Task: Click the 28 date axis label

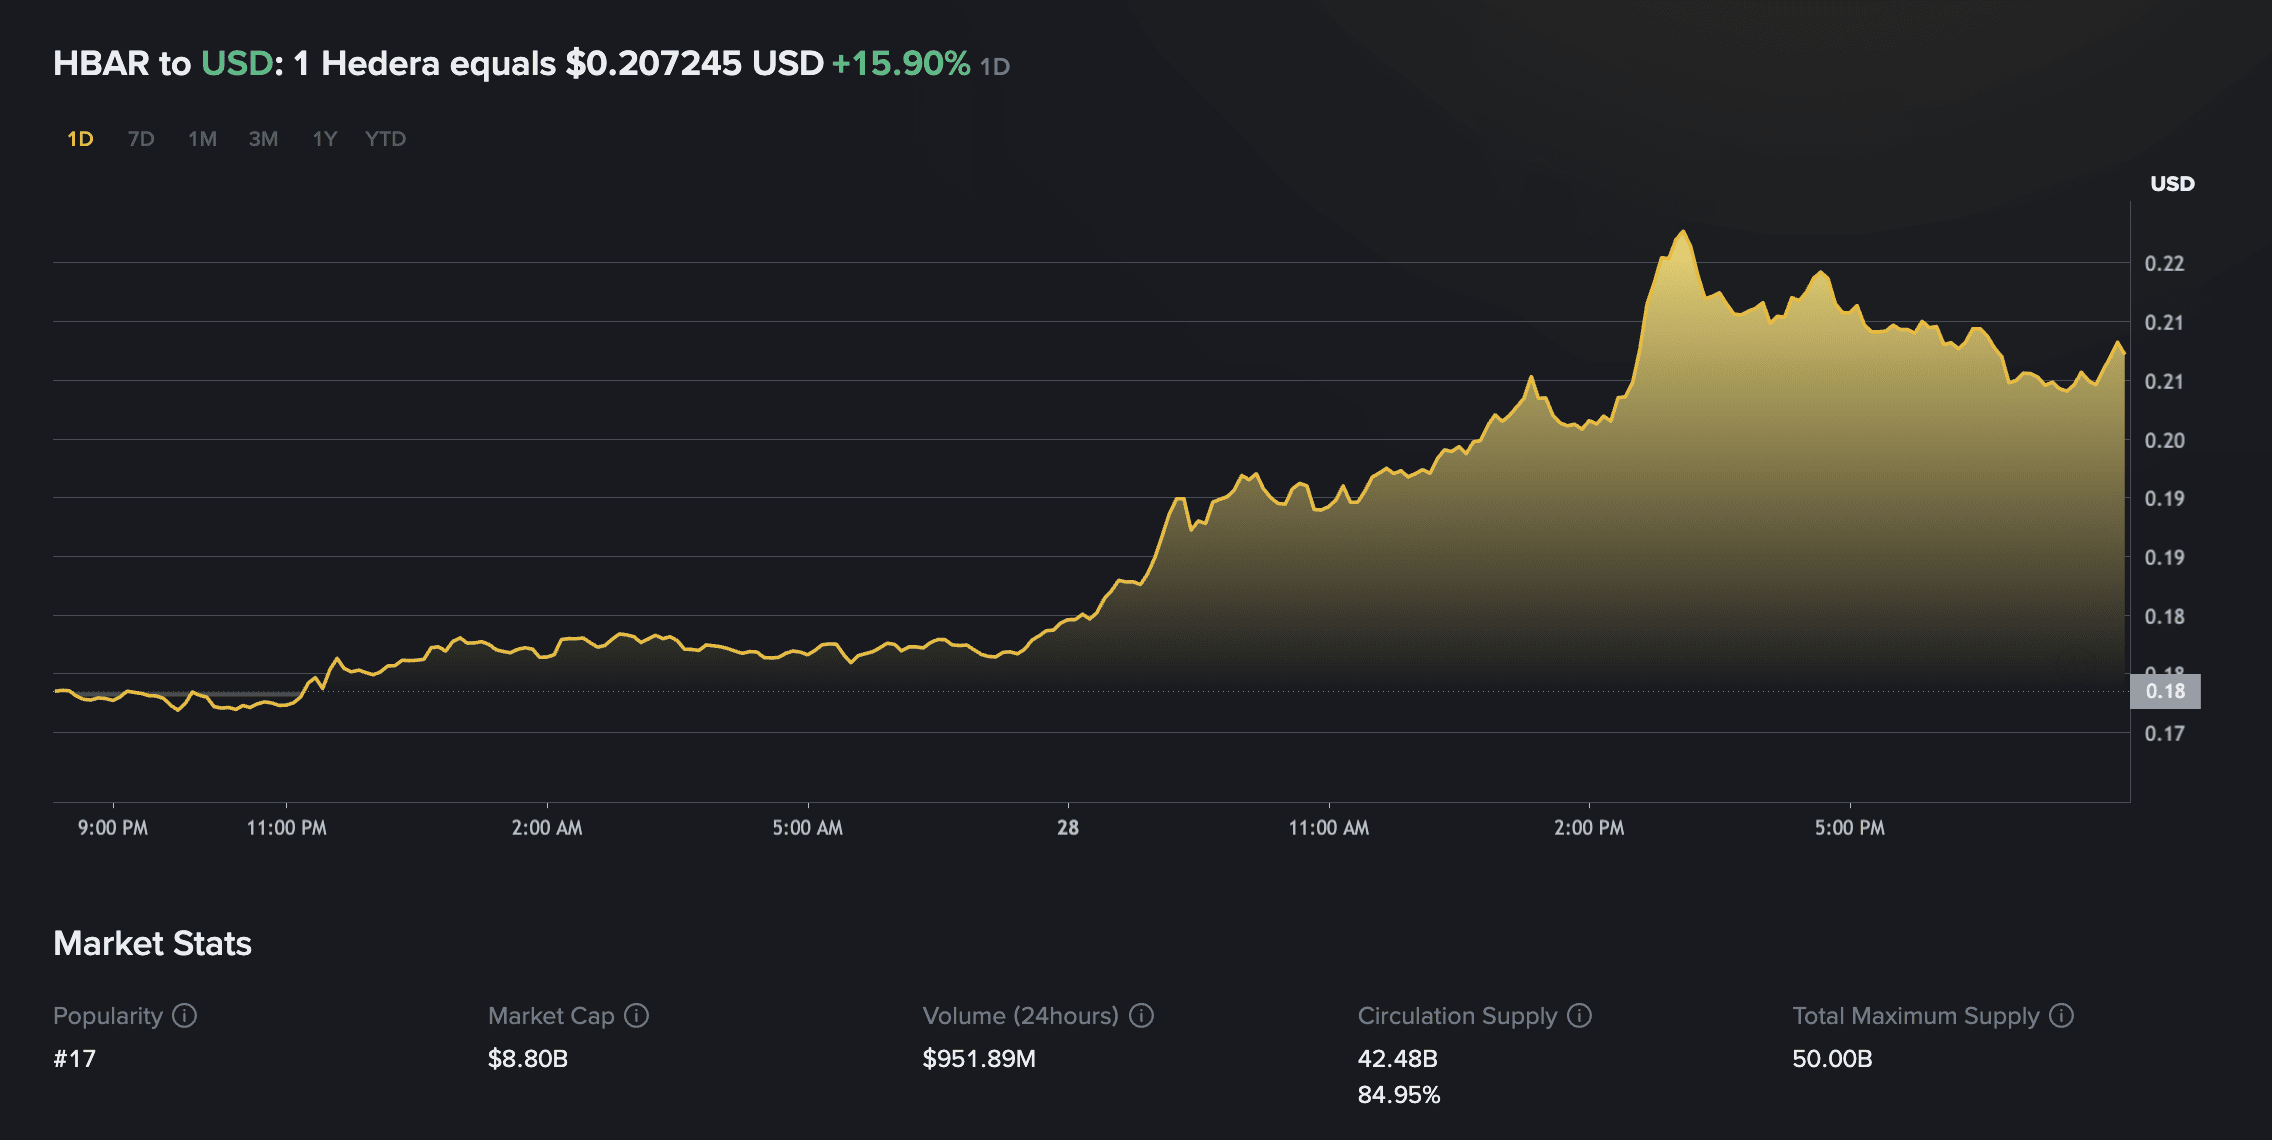Action: [1068, 828]
